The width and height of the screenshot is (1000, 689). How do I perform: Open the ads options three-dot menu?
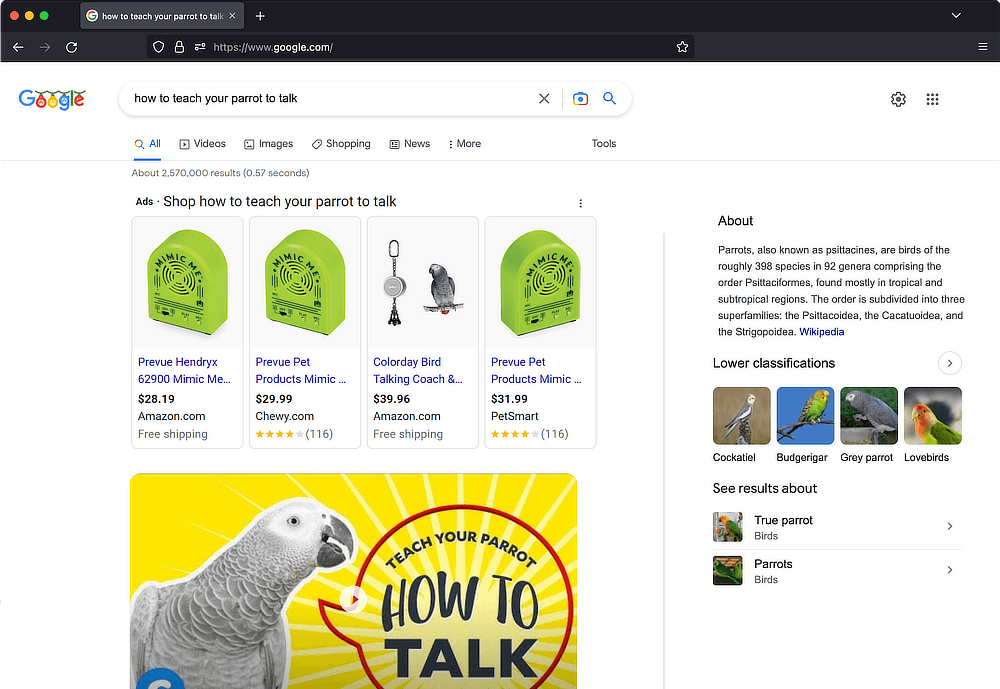[x=580, y=204]
